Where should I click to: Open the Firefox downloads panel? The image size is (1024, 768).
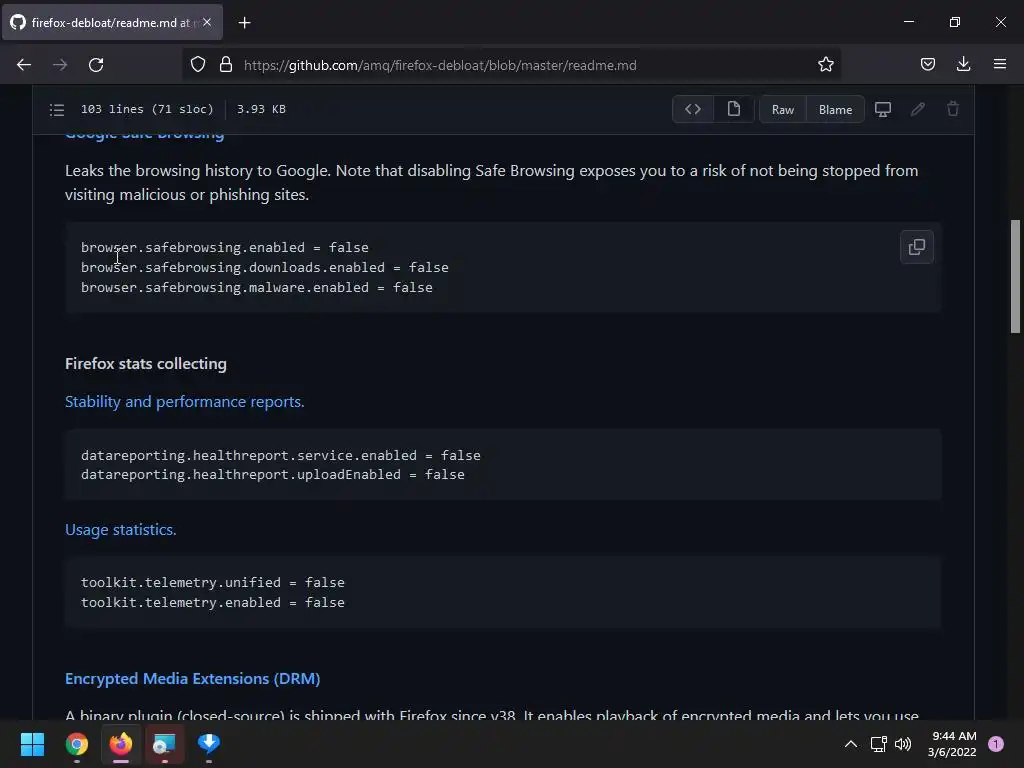coord(963,65)
